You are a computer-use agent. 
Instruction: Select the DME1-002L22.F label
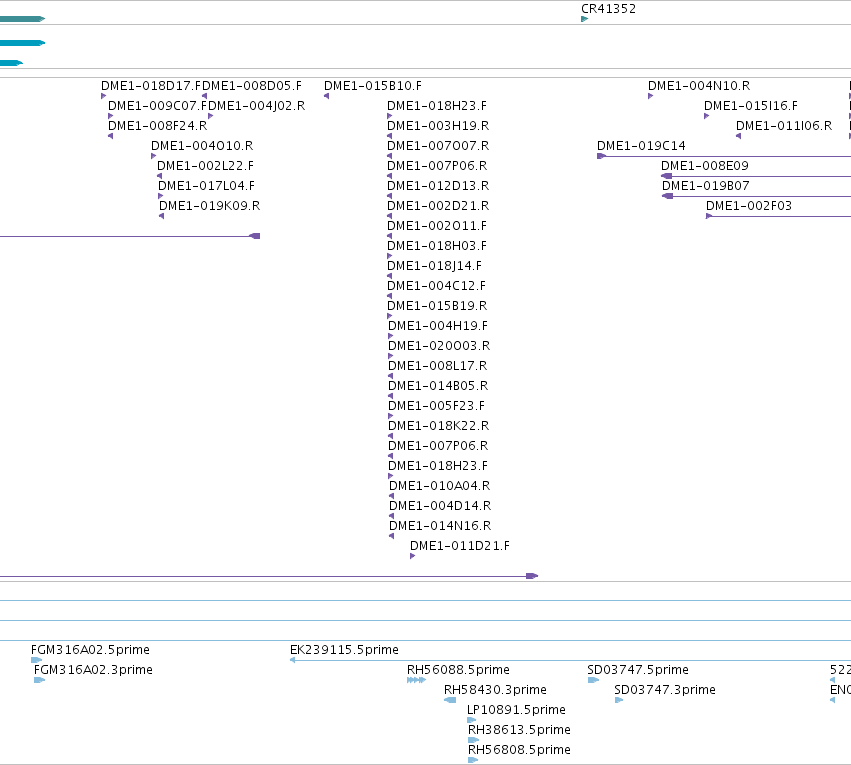click(205, 166)
